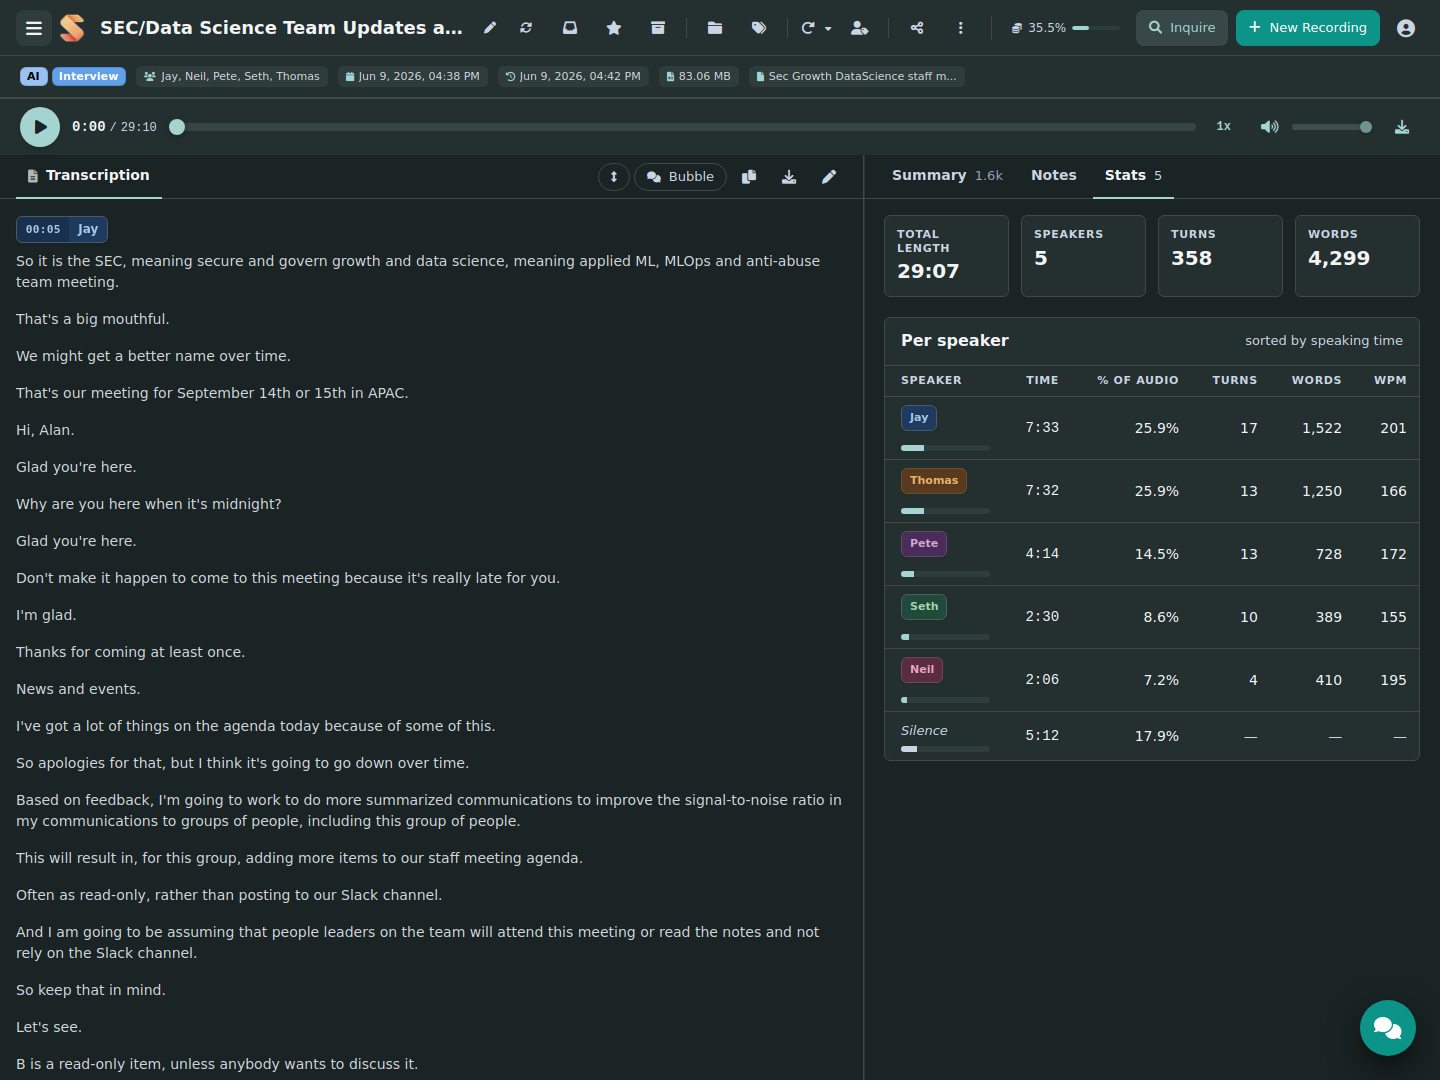Screen dimensions: 1440x1080
Task: Select the Stats tab
Action: (1133, 176)
